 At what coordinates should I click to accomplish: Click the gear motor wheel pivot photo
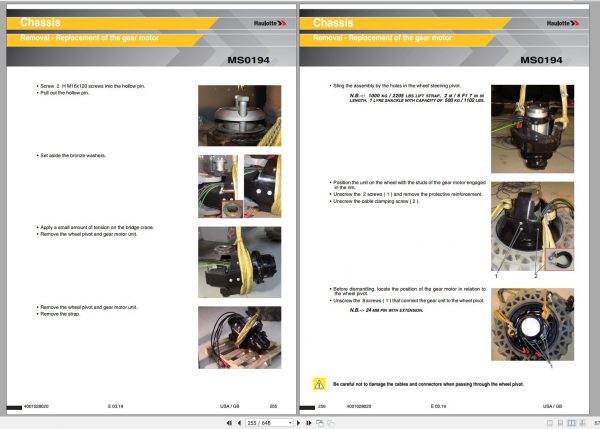(532, 325)
